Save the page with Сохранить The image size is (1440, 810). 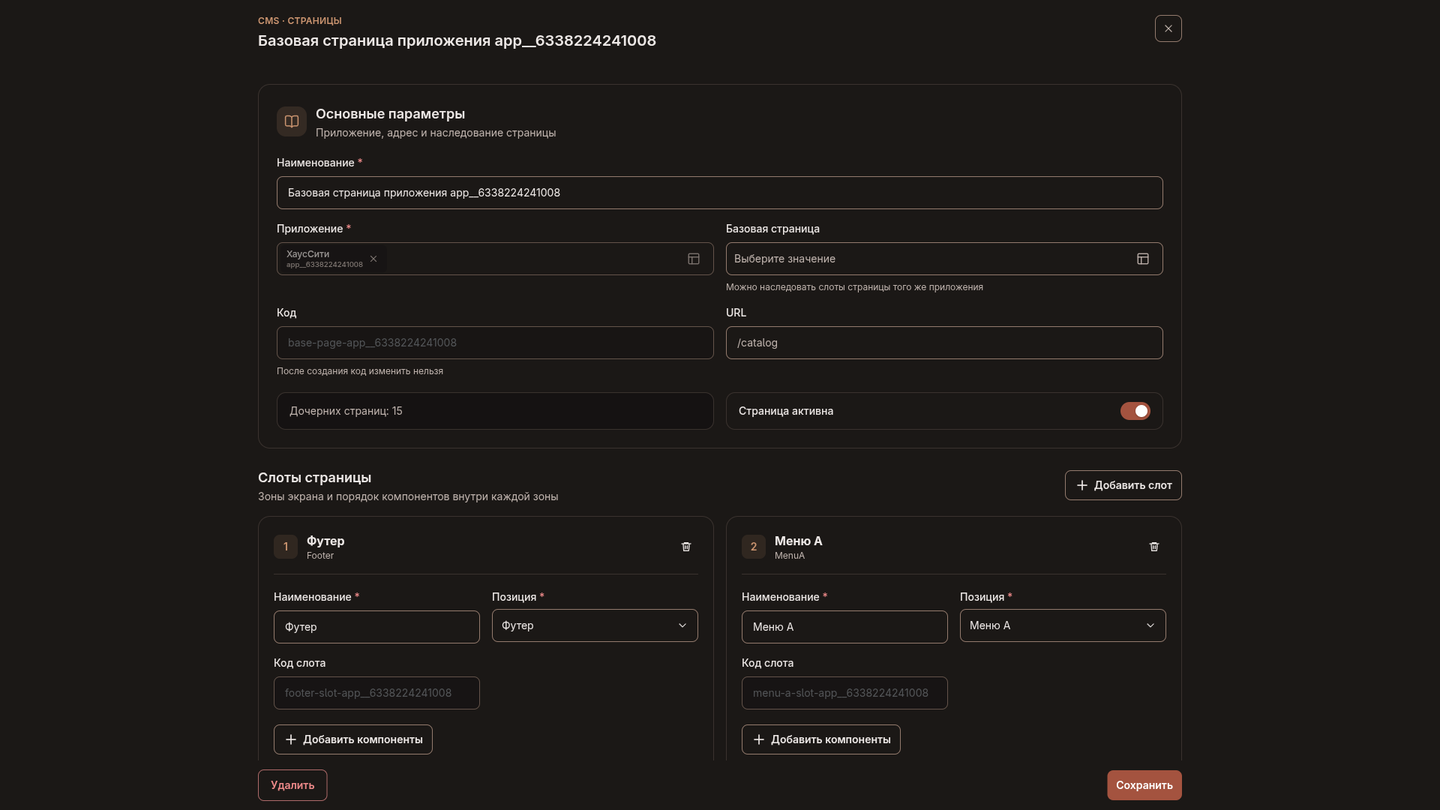[1144, 785]
